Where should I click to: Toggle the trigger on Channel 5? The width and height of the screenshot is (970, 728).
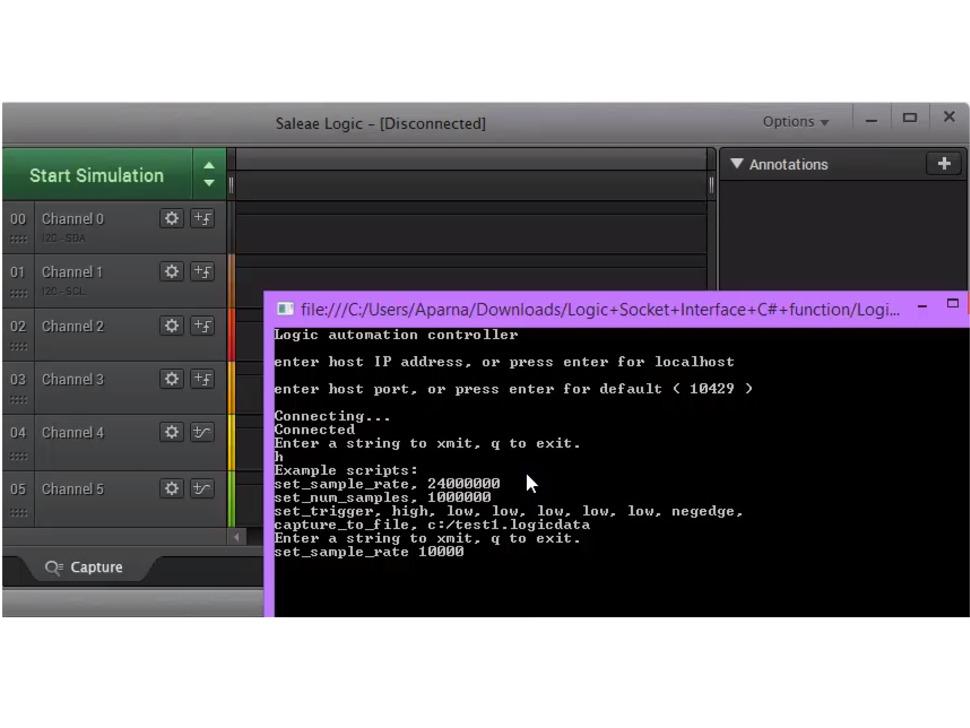pyautogui.click(x=202, y=488)
